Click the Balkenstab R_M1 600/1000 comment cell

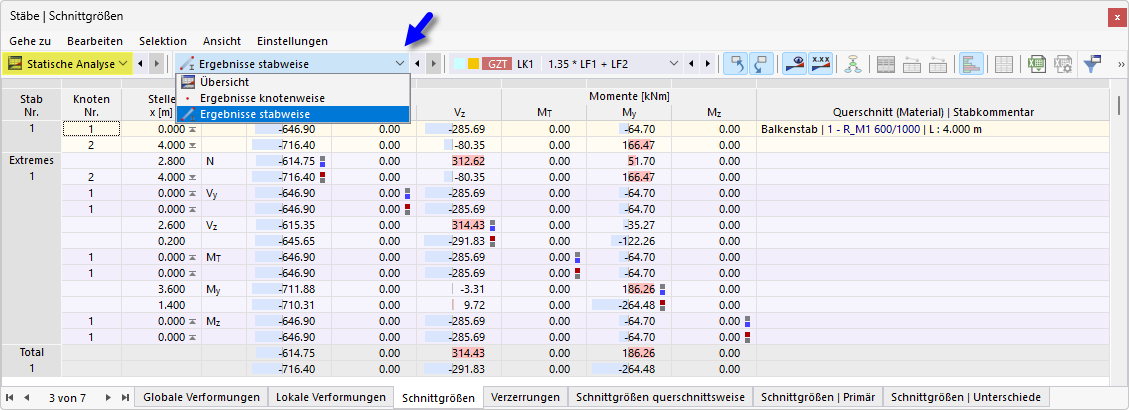[x=935, y=129]
